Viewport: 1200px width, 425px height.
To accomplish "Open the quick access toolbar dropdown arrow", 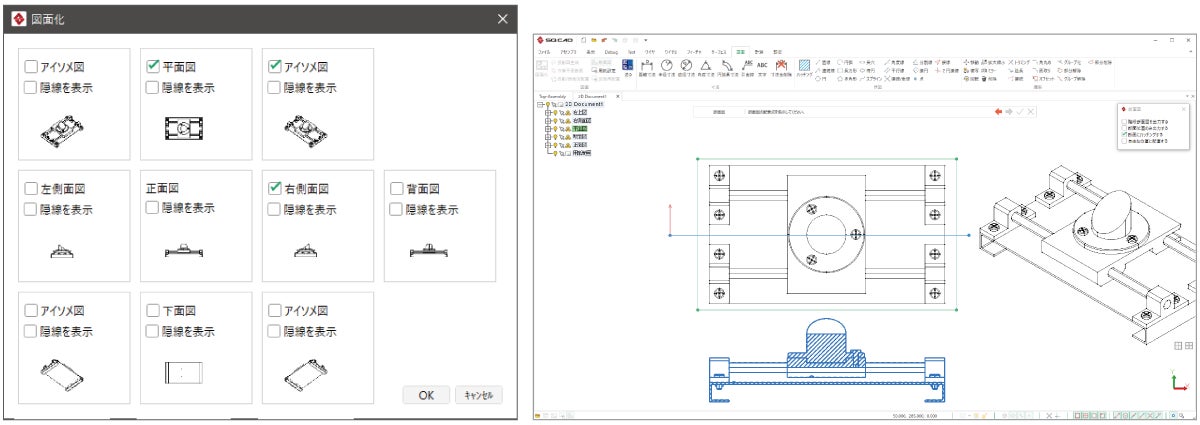I will coord(646,39).
